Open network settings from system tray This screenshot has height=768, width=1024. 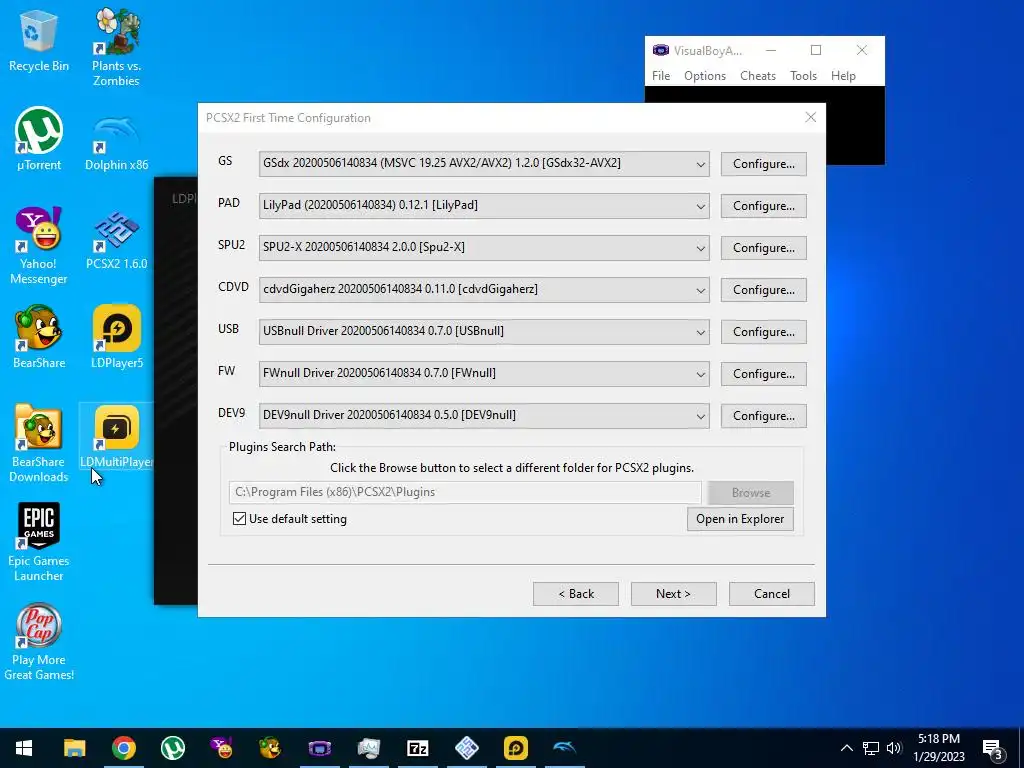tap(871, 748)
